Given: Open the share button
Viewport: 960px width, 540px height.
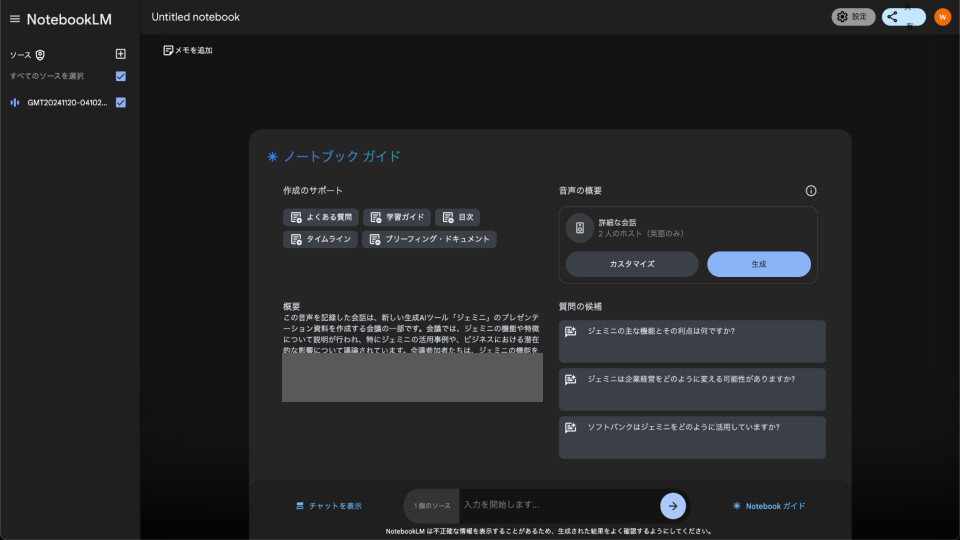Looking at the screenshot, I should point(903,17).
